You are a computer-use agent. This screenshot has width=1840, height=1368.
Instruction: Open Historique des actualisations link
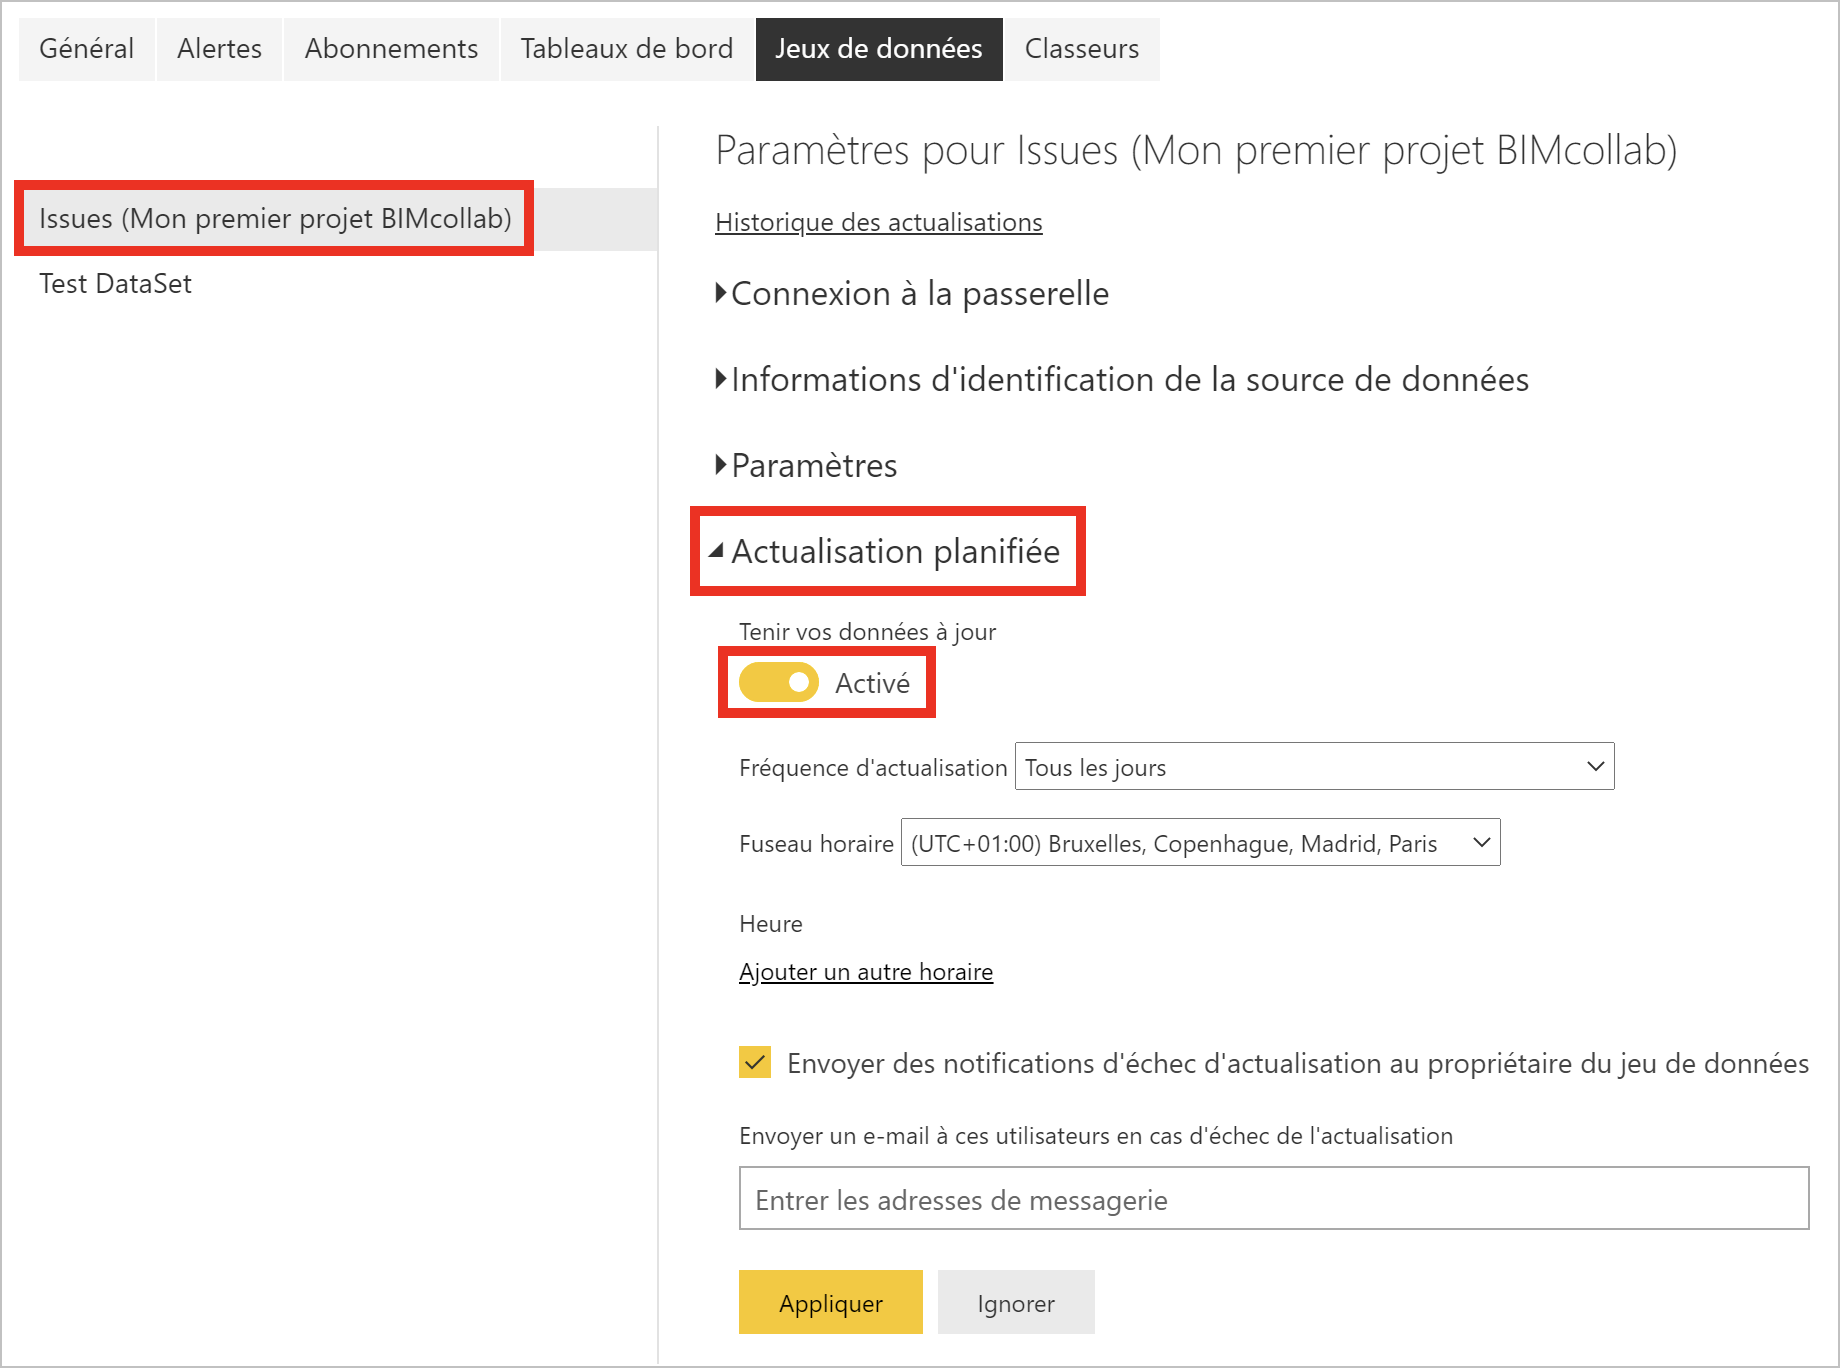click(879, 222)
